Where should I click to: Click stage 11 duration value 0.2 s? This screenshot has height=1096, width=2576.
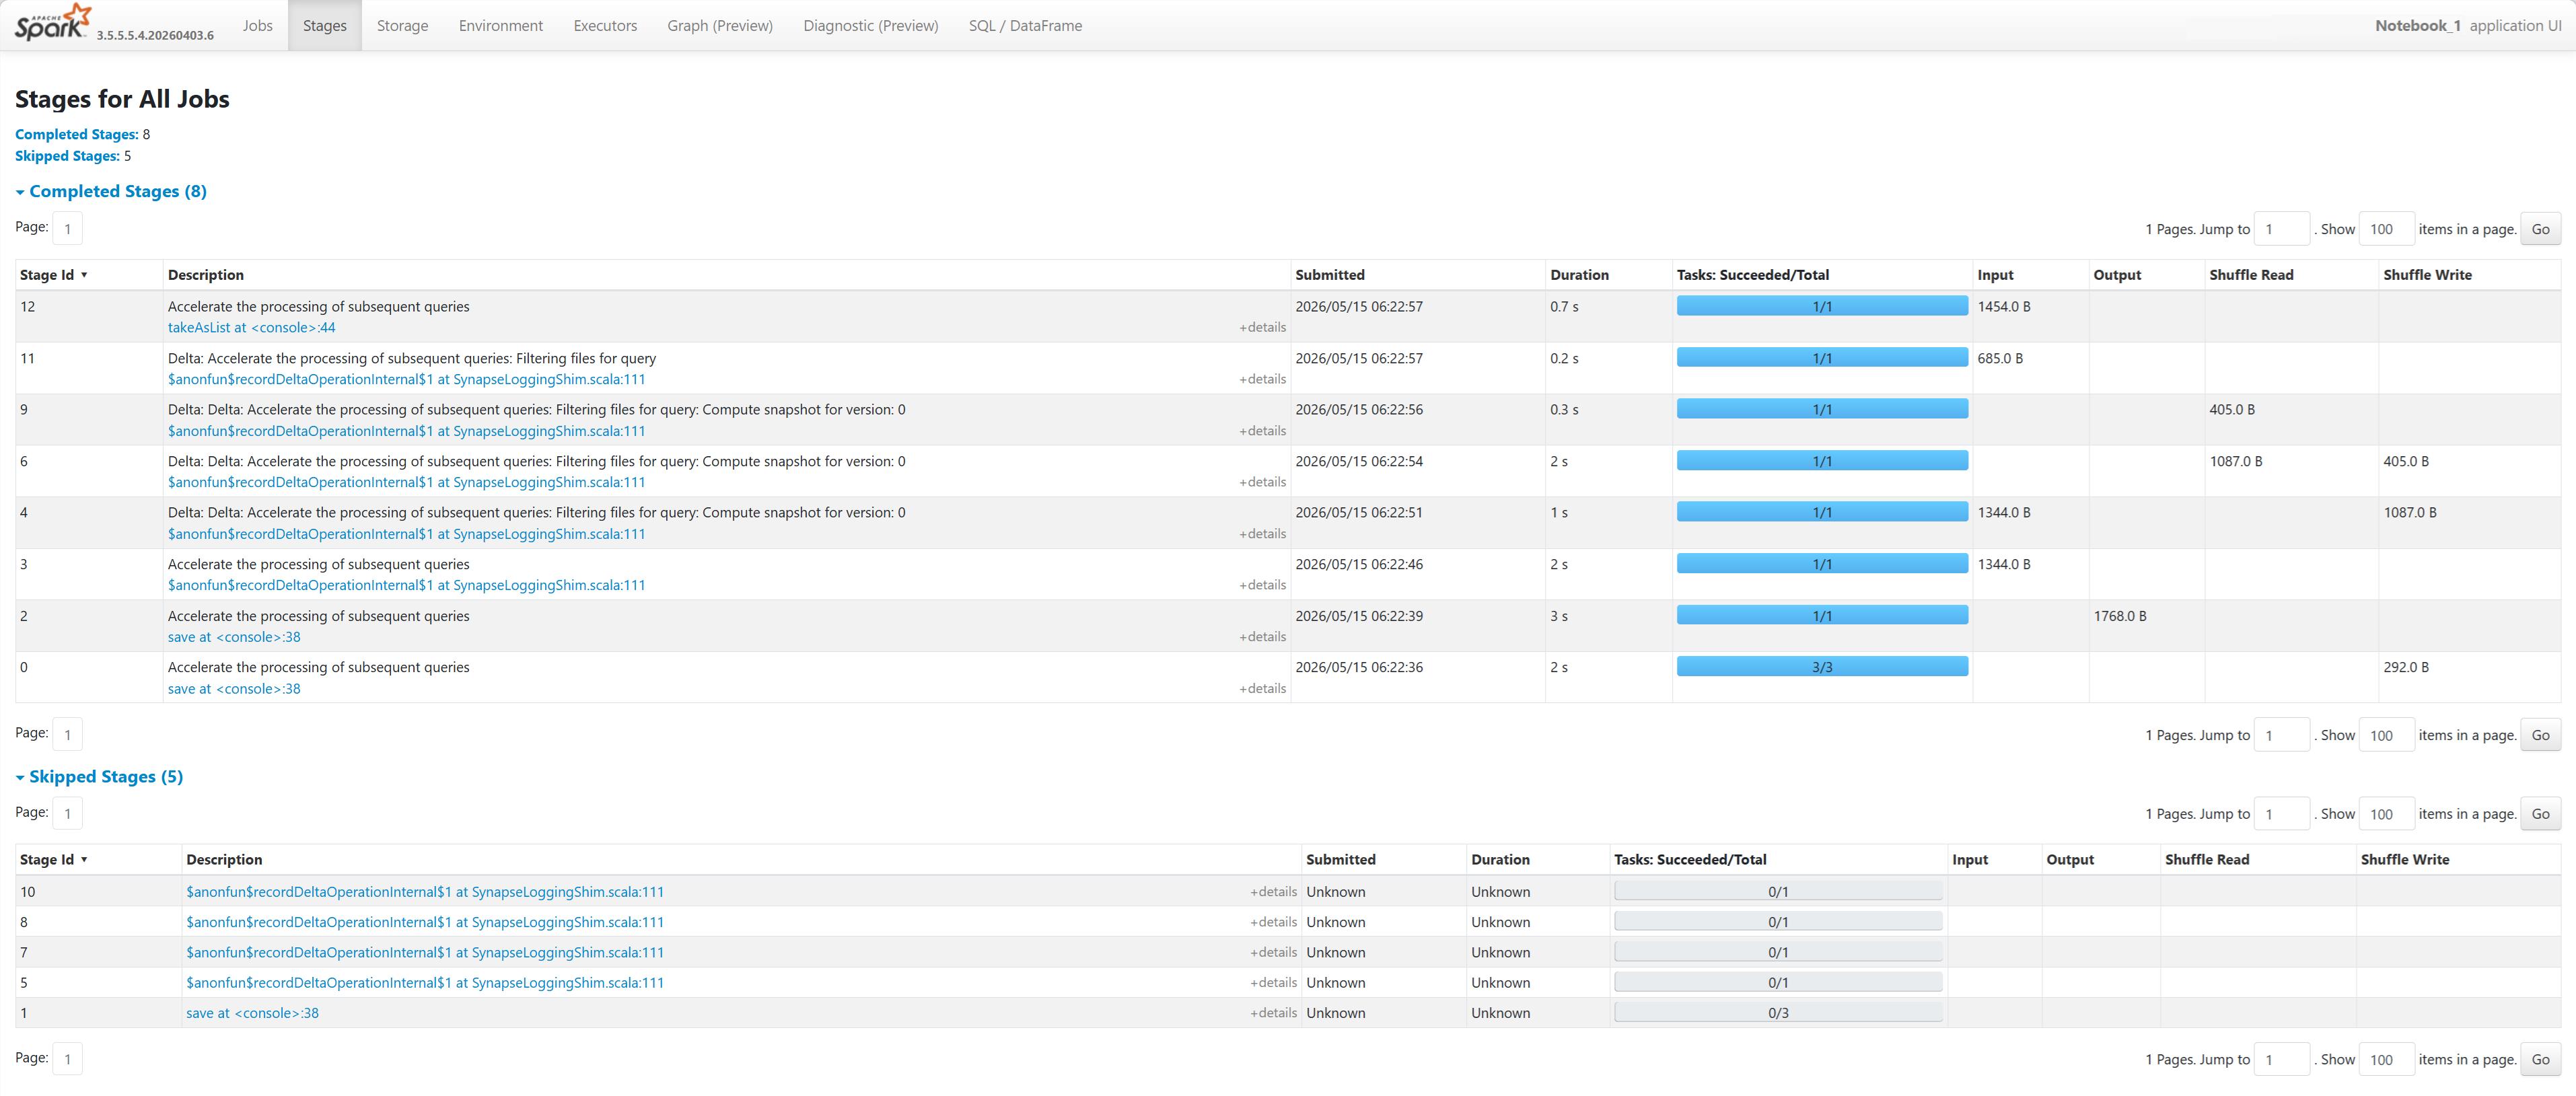tap(1564, 358)
